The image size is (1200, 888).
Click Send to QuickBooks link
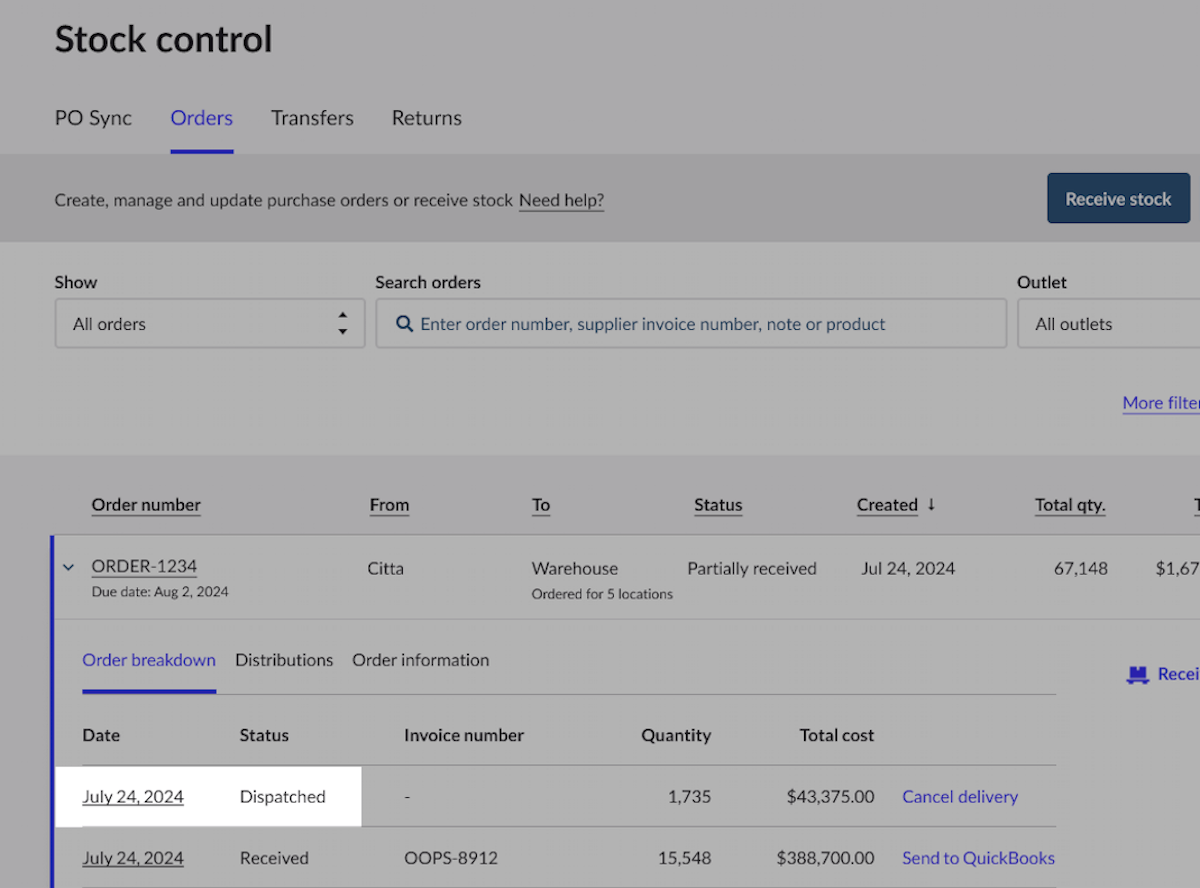(977, 858)
